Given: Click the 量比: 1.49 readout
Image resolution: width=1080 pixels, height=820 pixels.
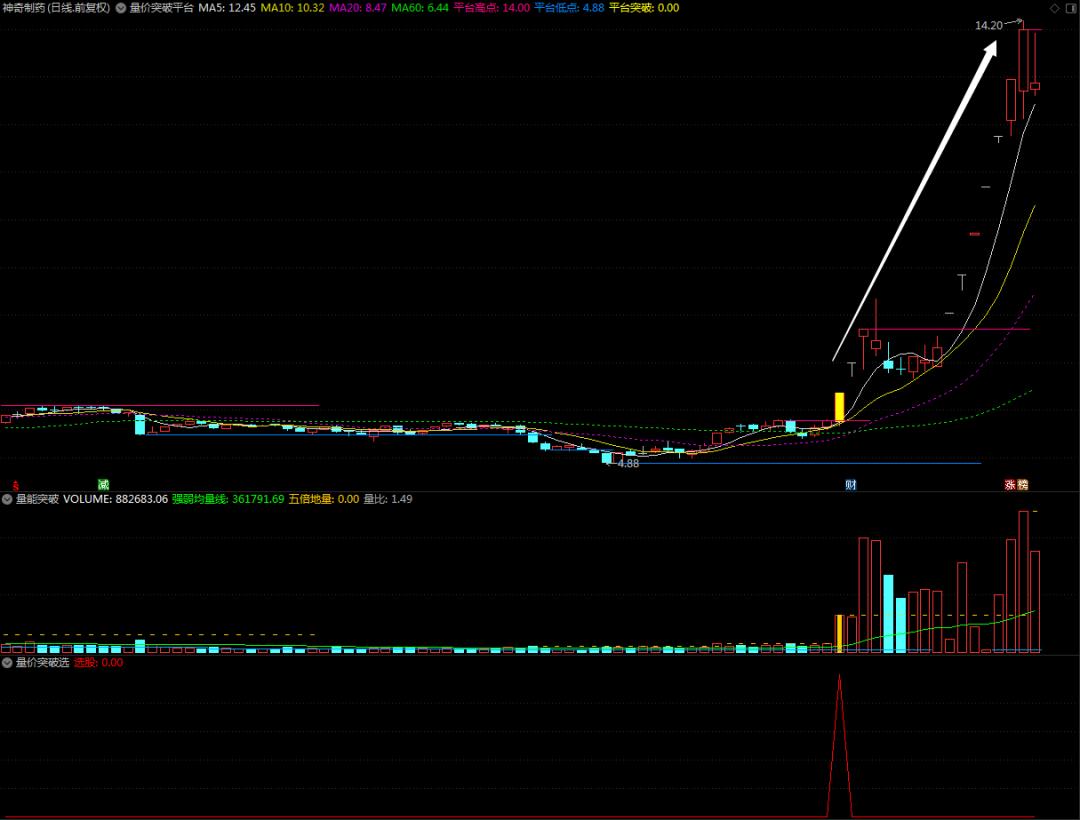Looking at the screenshot, I should [x=388, y=499].
